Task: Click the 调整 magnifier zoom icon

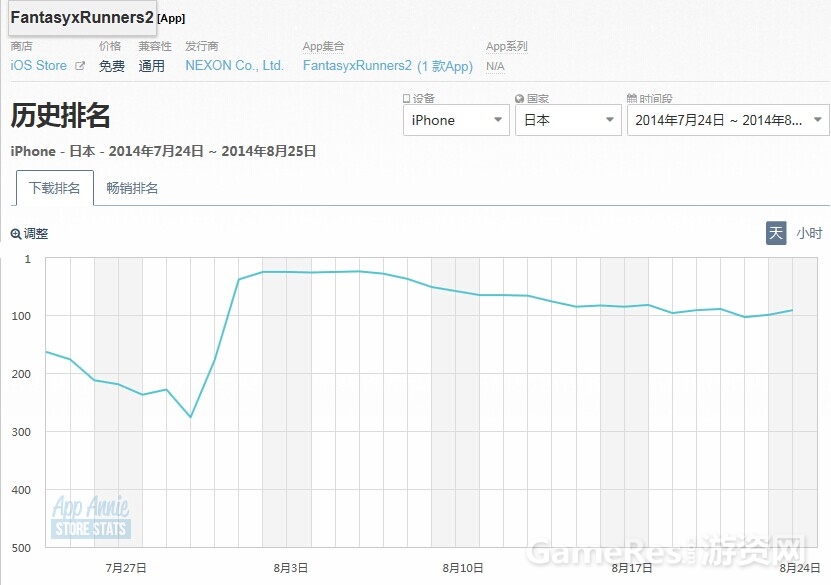Action: coord(16,234)
